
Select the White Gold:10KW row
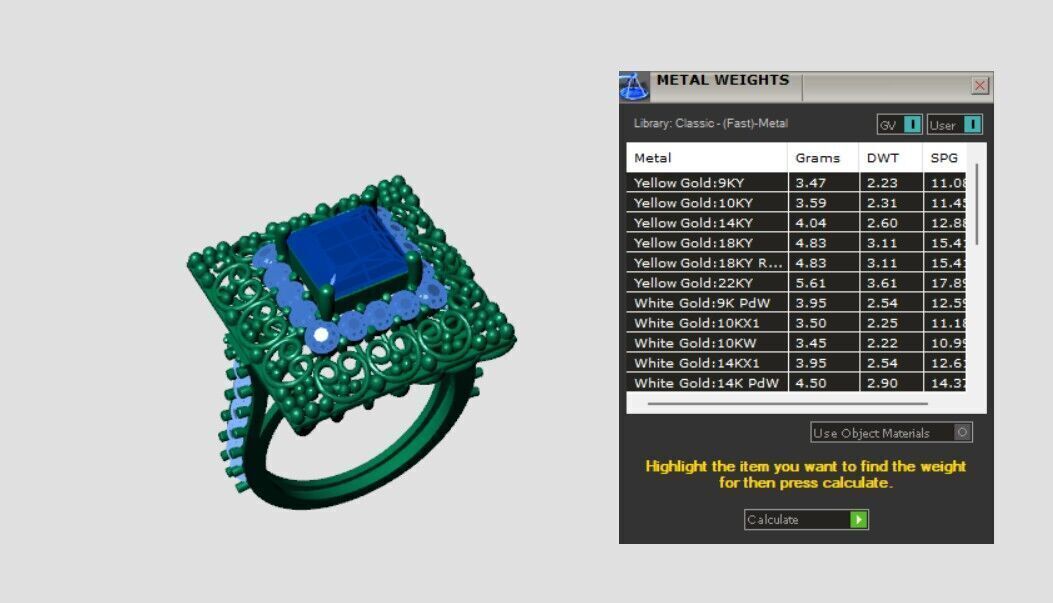[x=796, y=343]
